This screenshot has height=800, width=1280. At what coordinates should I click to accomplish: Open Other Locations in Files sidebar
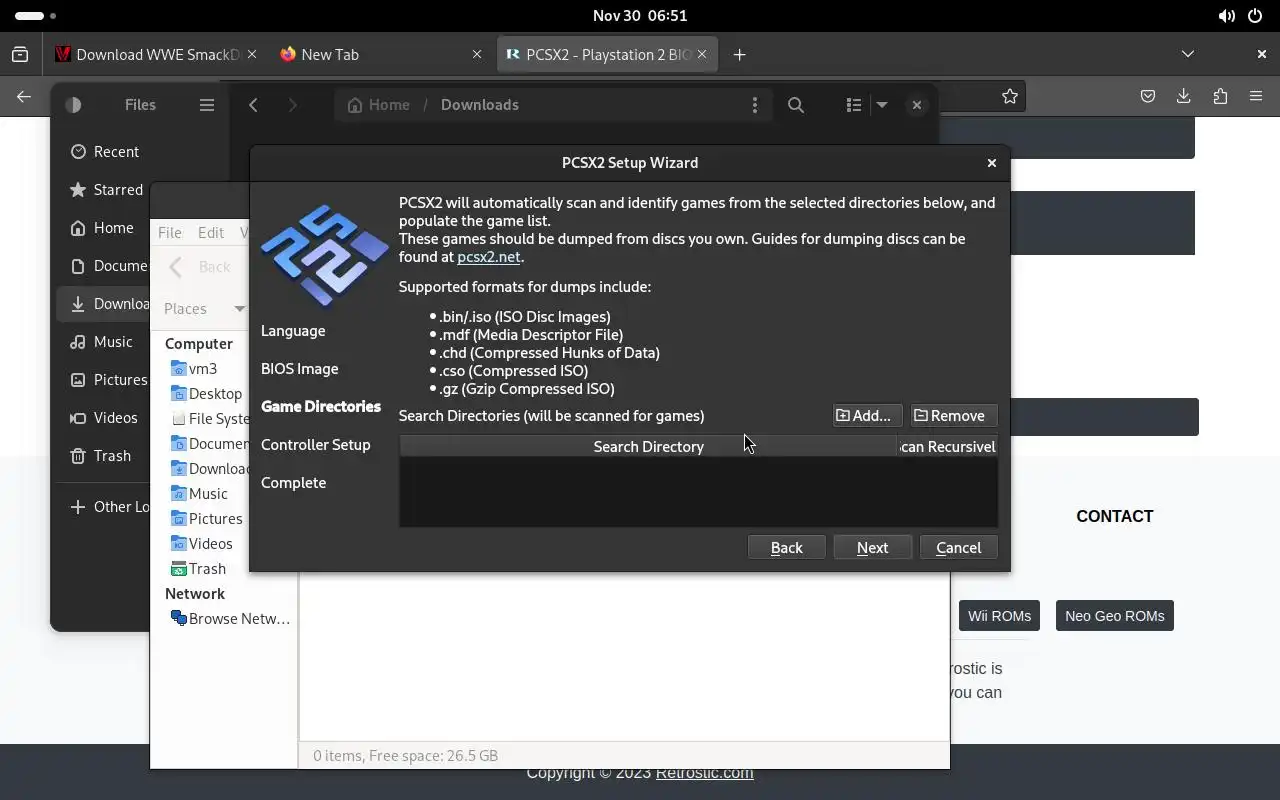coord(104,506)
